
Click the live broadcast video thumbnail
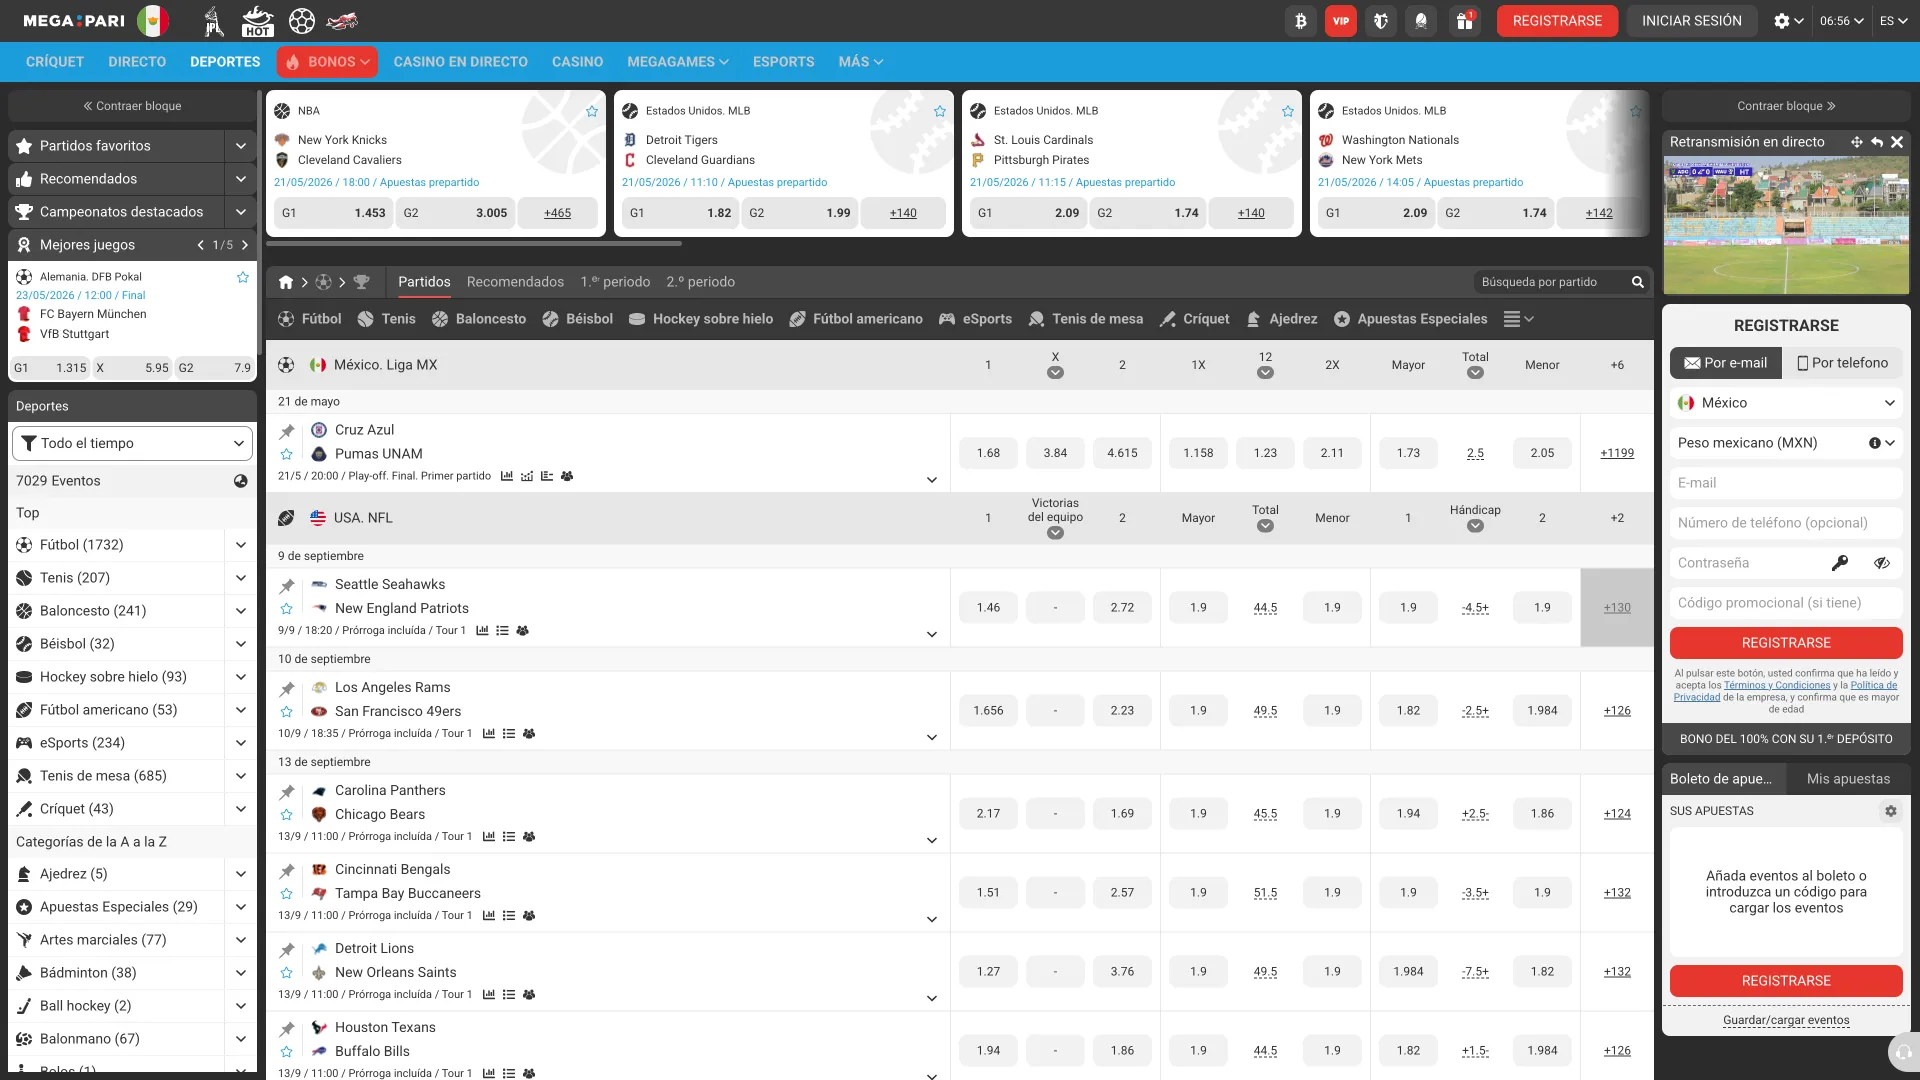(x=1786, y=225)
